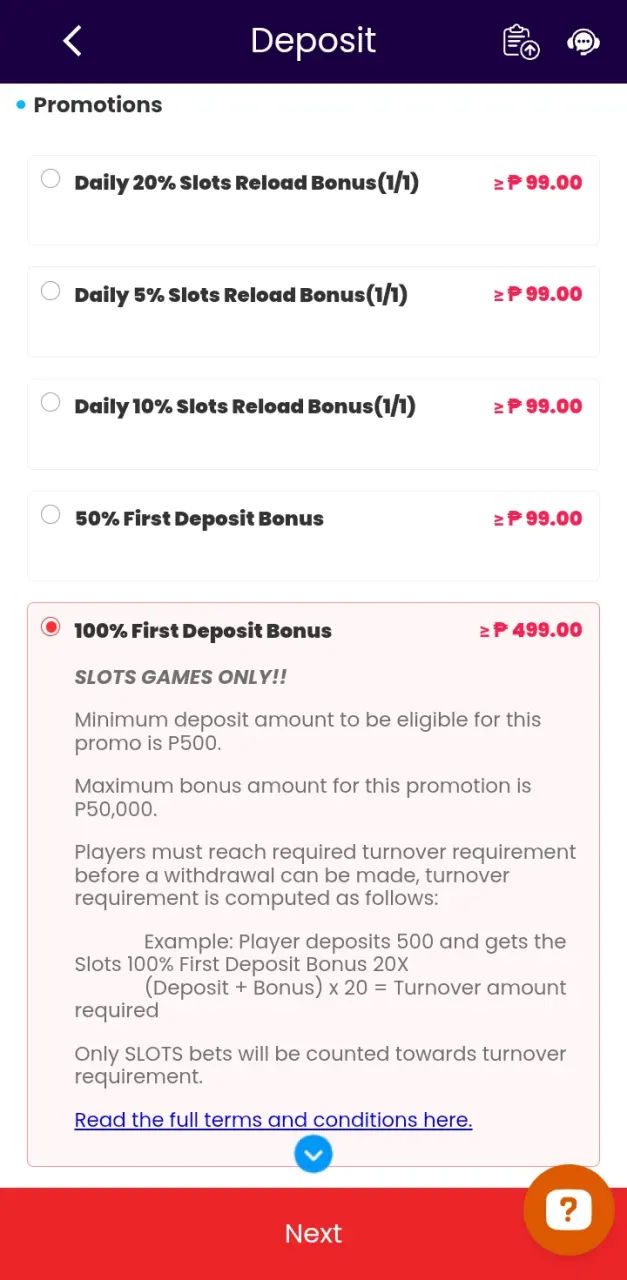Viewport: 627px width, 1280px height.
Task: Click the 50% First Deposit Bonus title
Action: tap(199, 519)
